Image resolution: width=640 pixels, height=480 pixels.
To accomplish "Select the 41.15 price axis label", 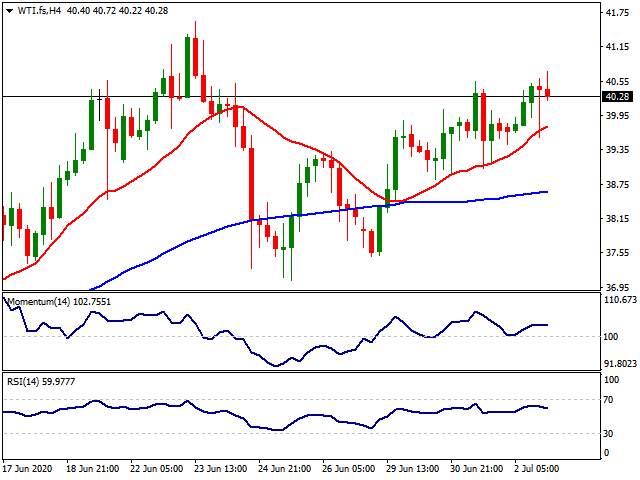I will tap(618, 47).
